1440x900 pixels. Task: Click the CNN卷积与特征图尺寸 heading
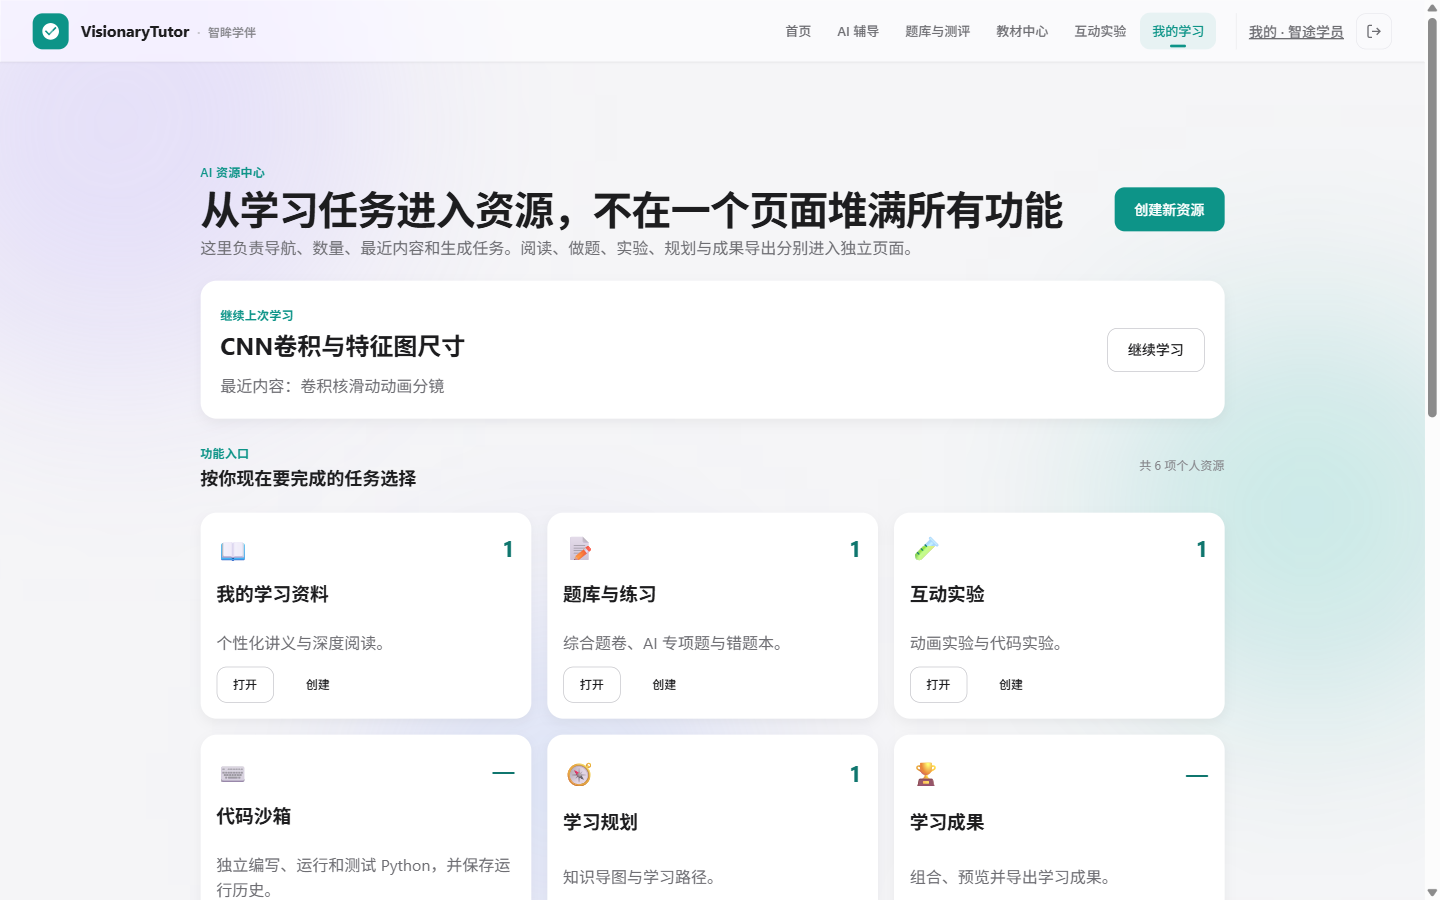coord(342,347)
